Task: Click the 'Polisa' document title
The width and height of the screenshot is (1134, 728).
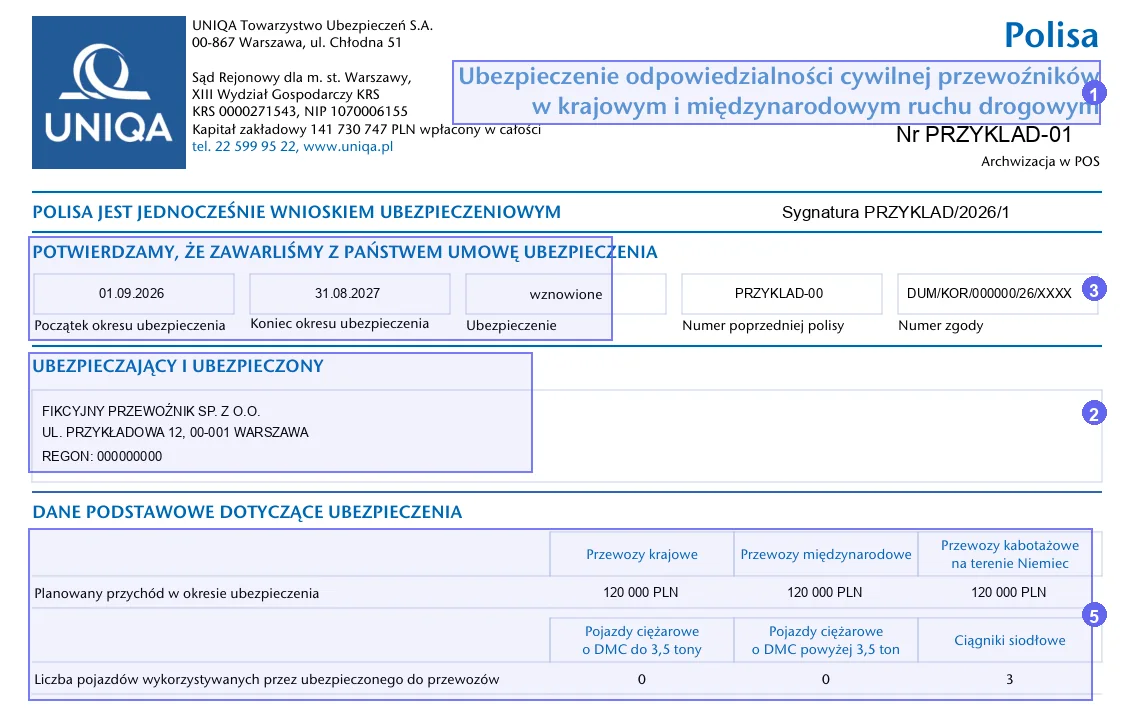Action: click(x=1051, y=35)
